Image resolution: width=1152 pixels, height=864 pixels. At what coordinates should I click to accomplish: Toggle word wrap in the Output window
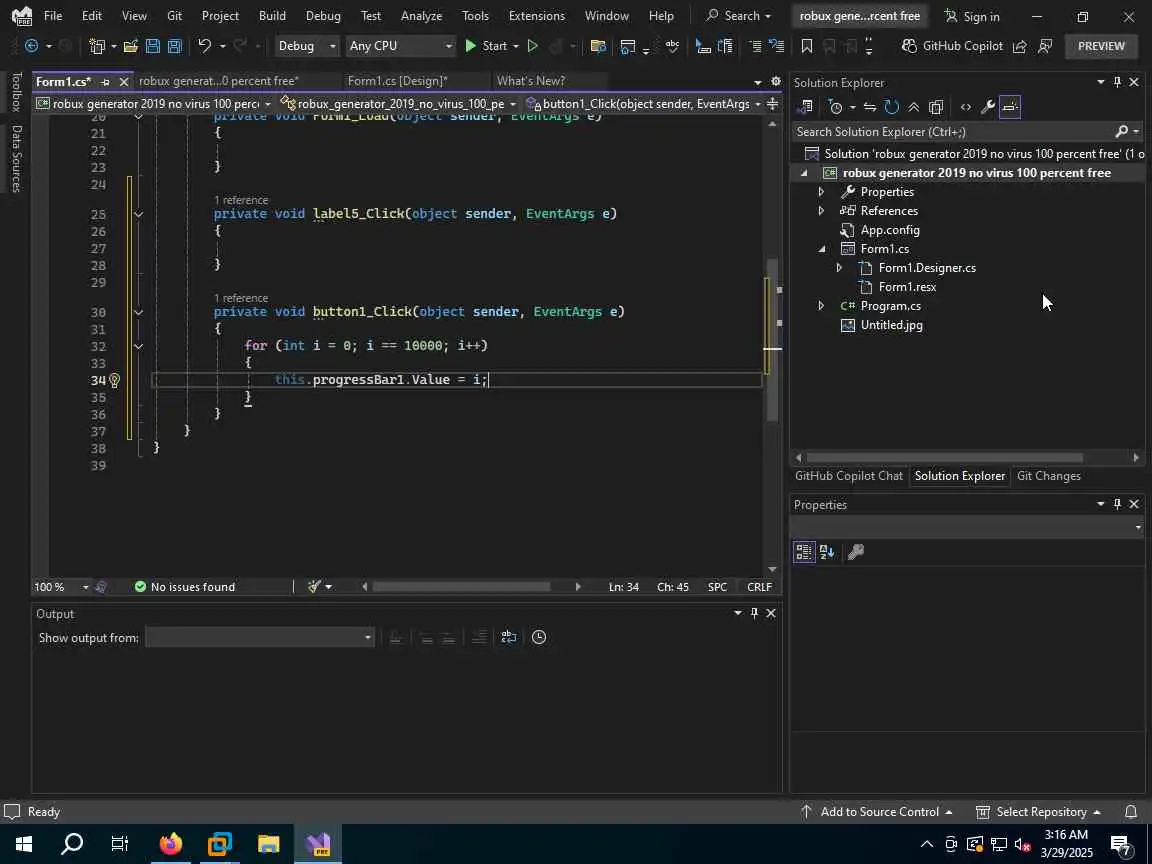(508, 637)
